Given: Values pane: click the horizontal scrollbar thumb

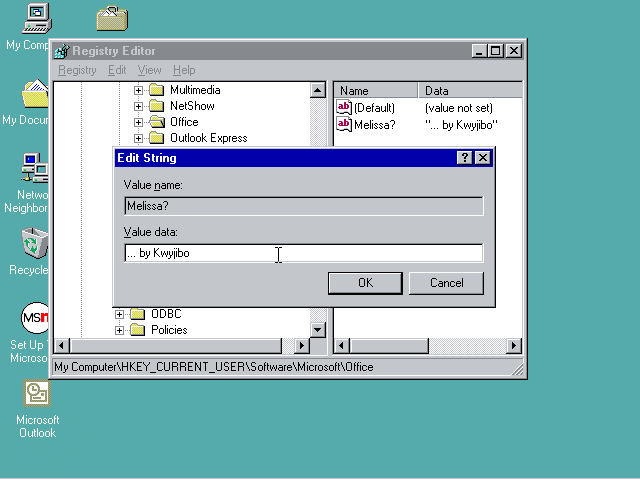Looking at the screenshot, I should (389, 346).
